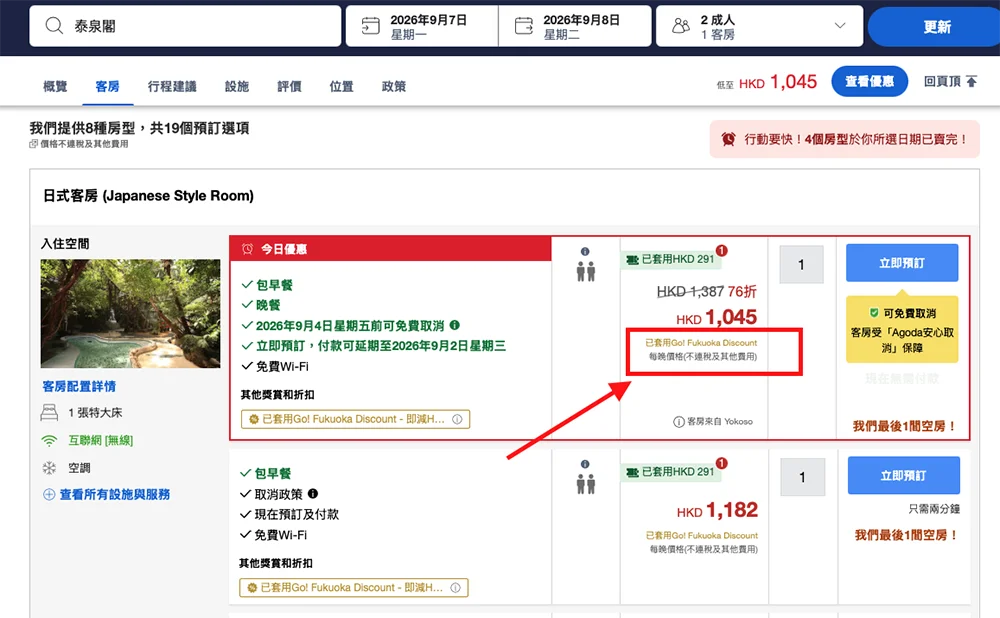This screenshot has height=618, width=1000.
Task: Switch to the 概覽 tab
Action: point(55,86)
